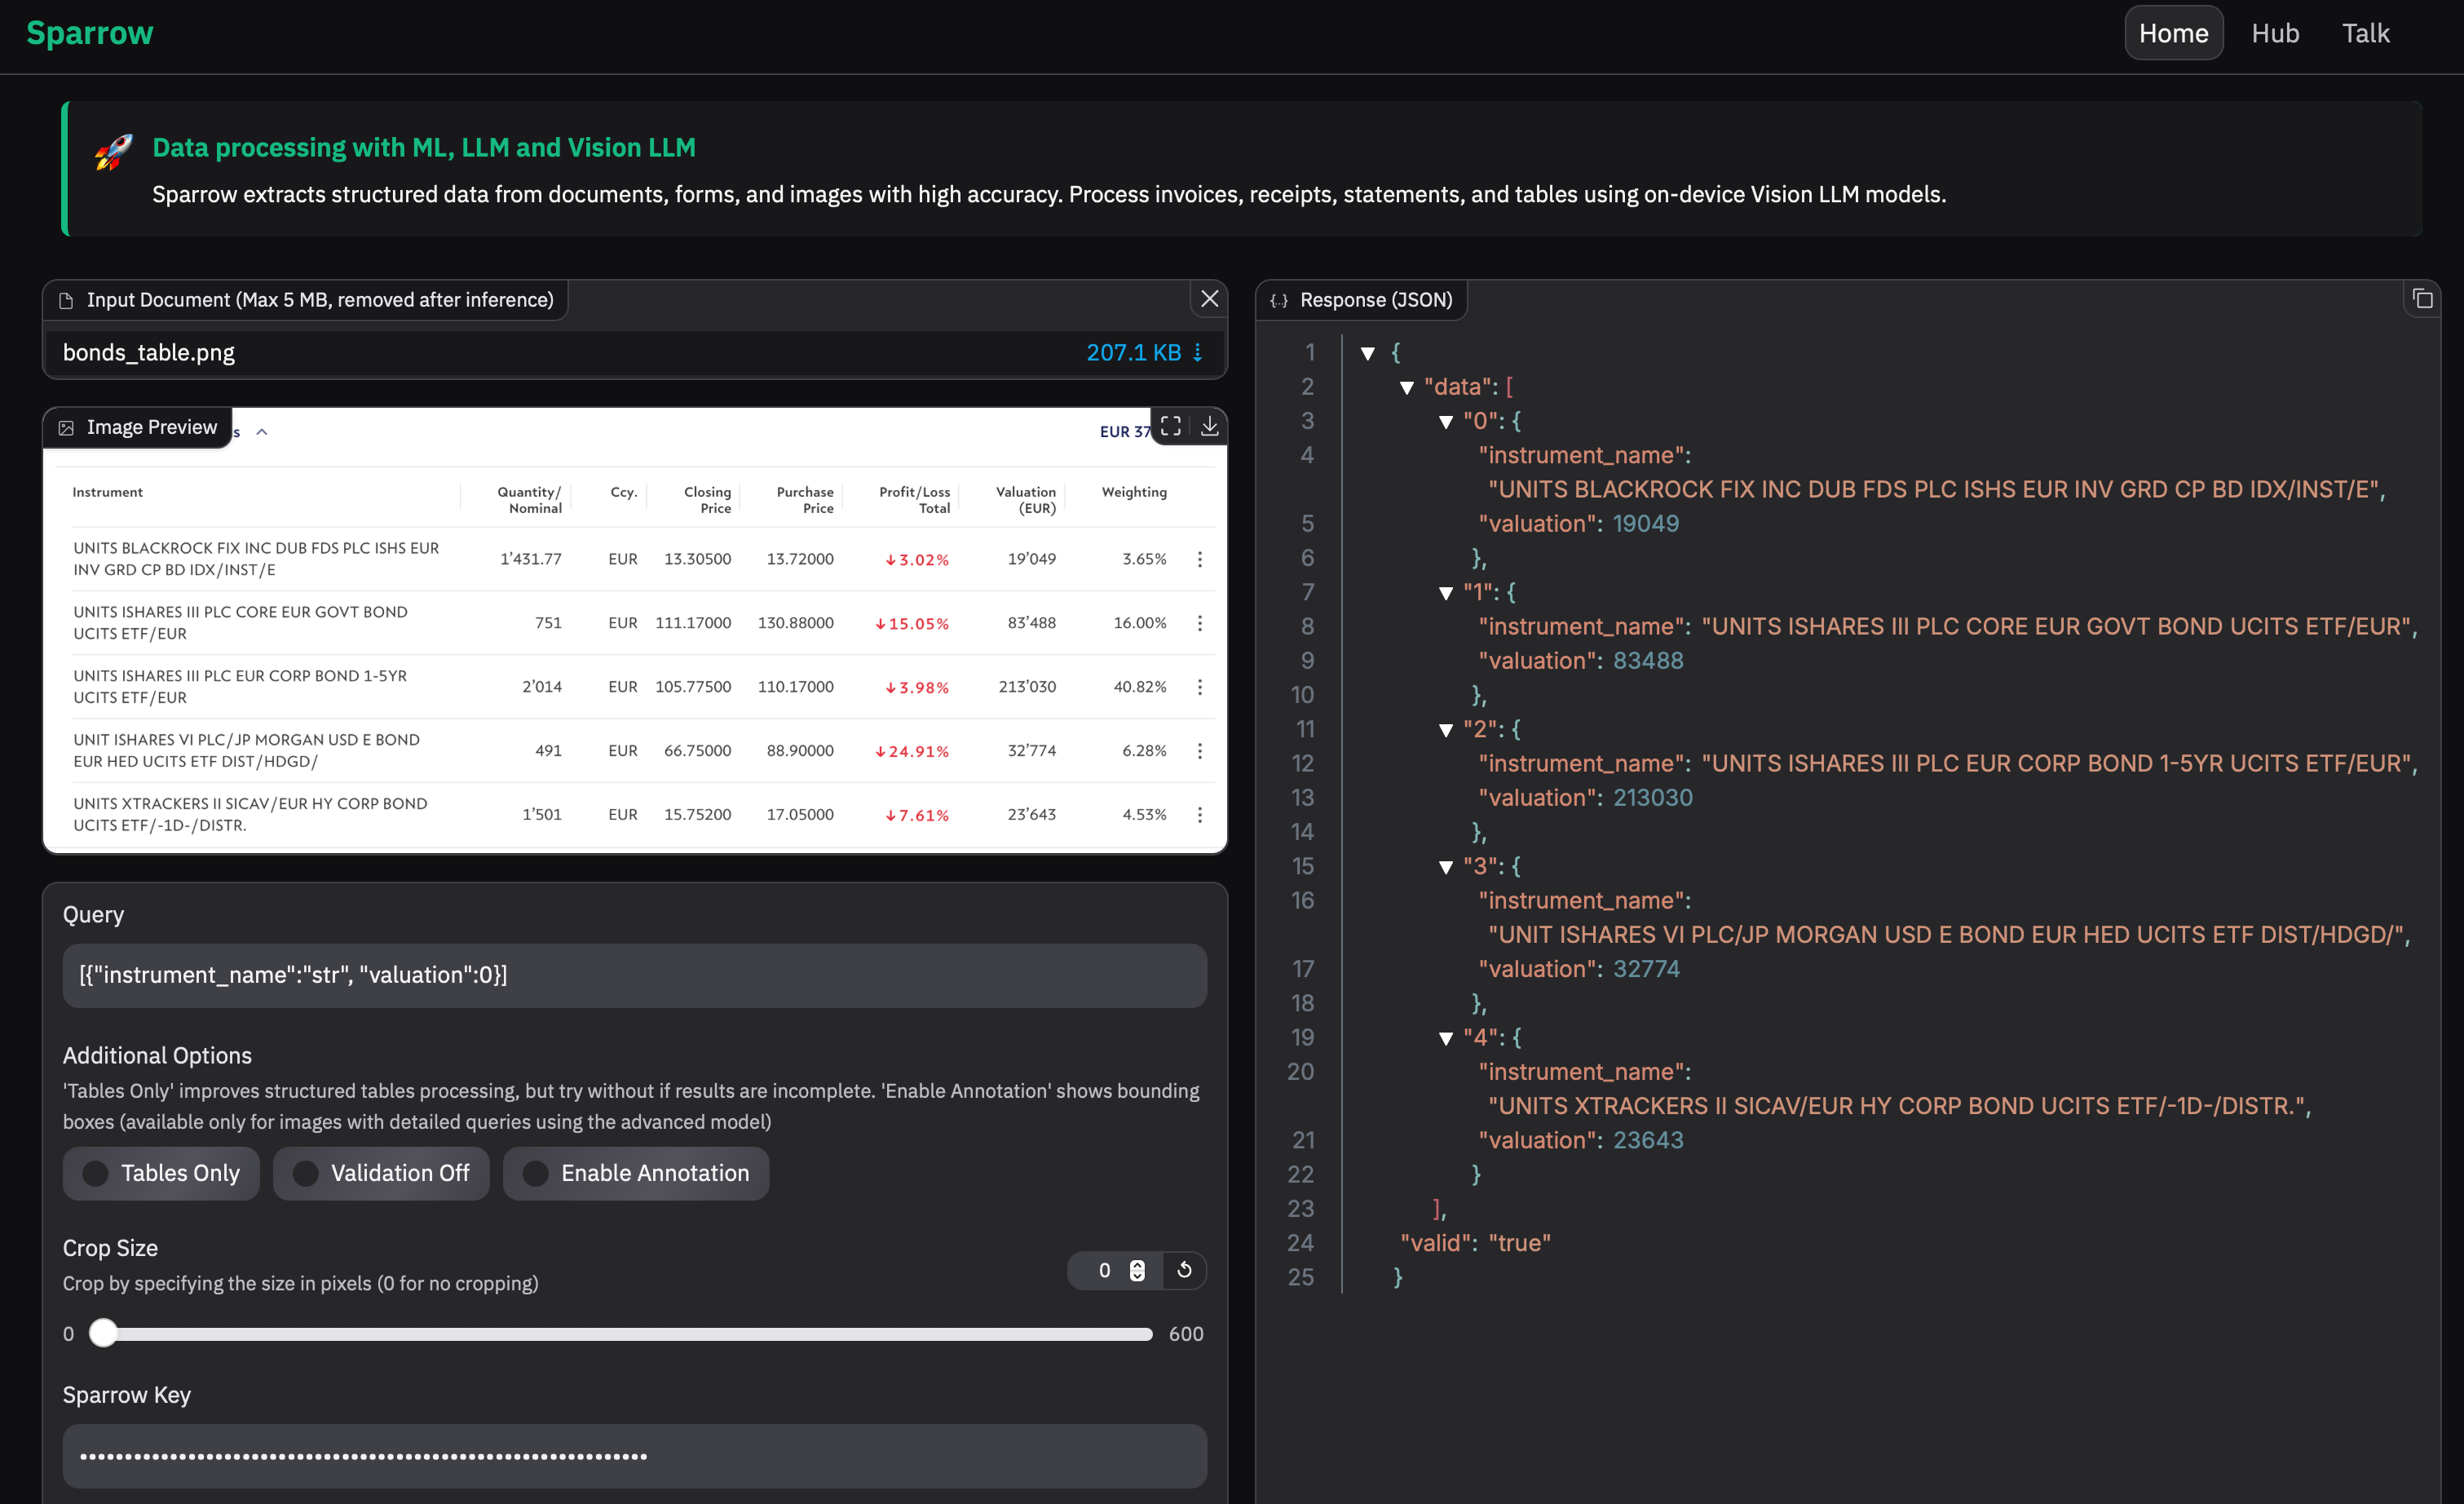
Task: Download the previewed image
Action: (1209, 427)
